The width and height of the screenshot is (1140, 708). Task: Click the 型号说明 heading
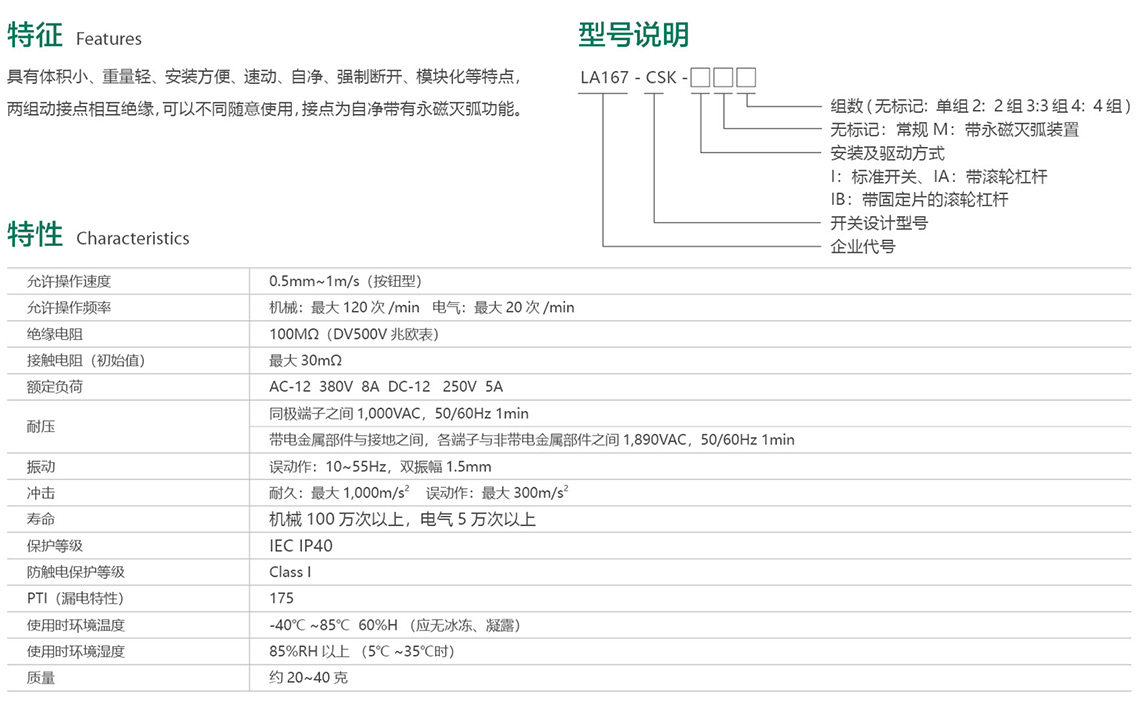(633, 35)
